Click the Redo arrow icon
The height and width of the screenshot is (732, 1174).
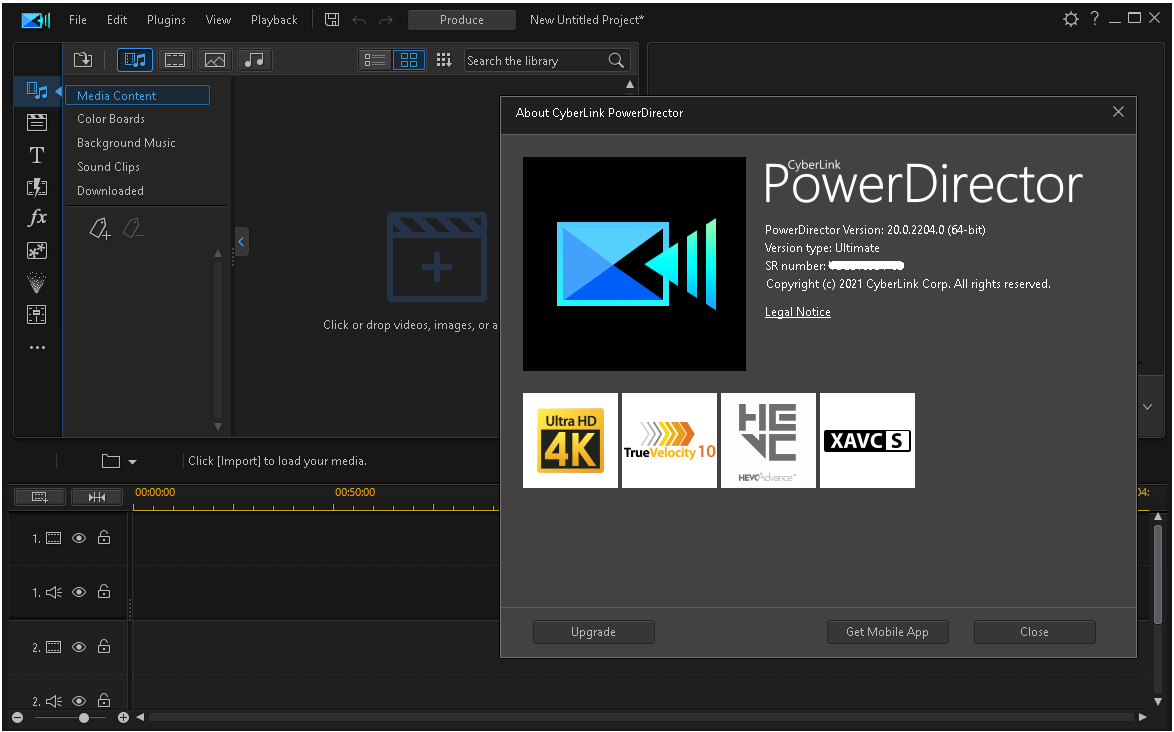tap(386, 20)
